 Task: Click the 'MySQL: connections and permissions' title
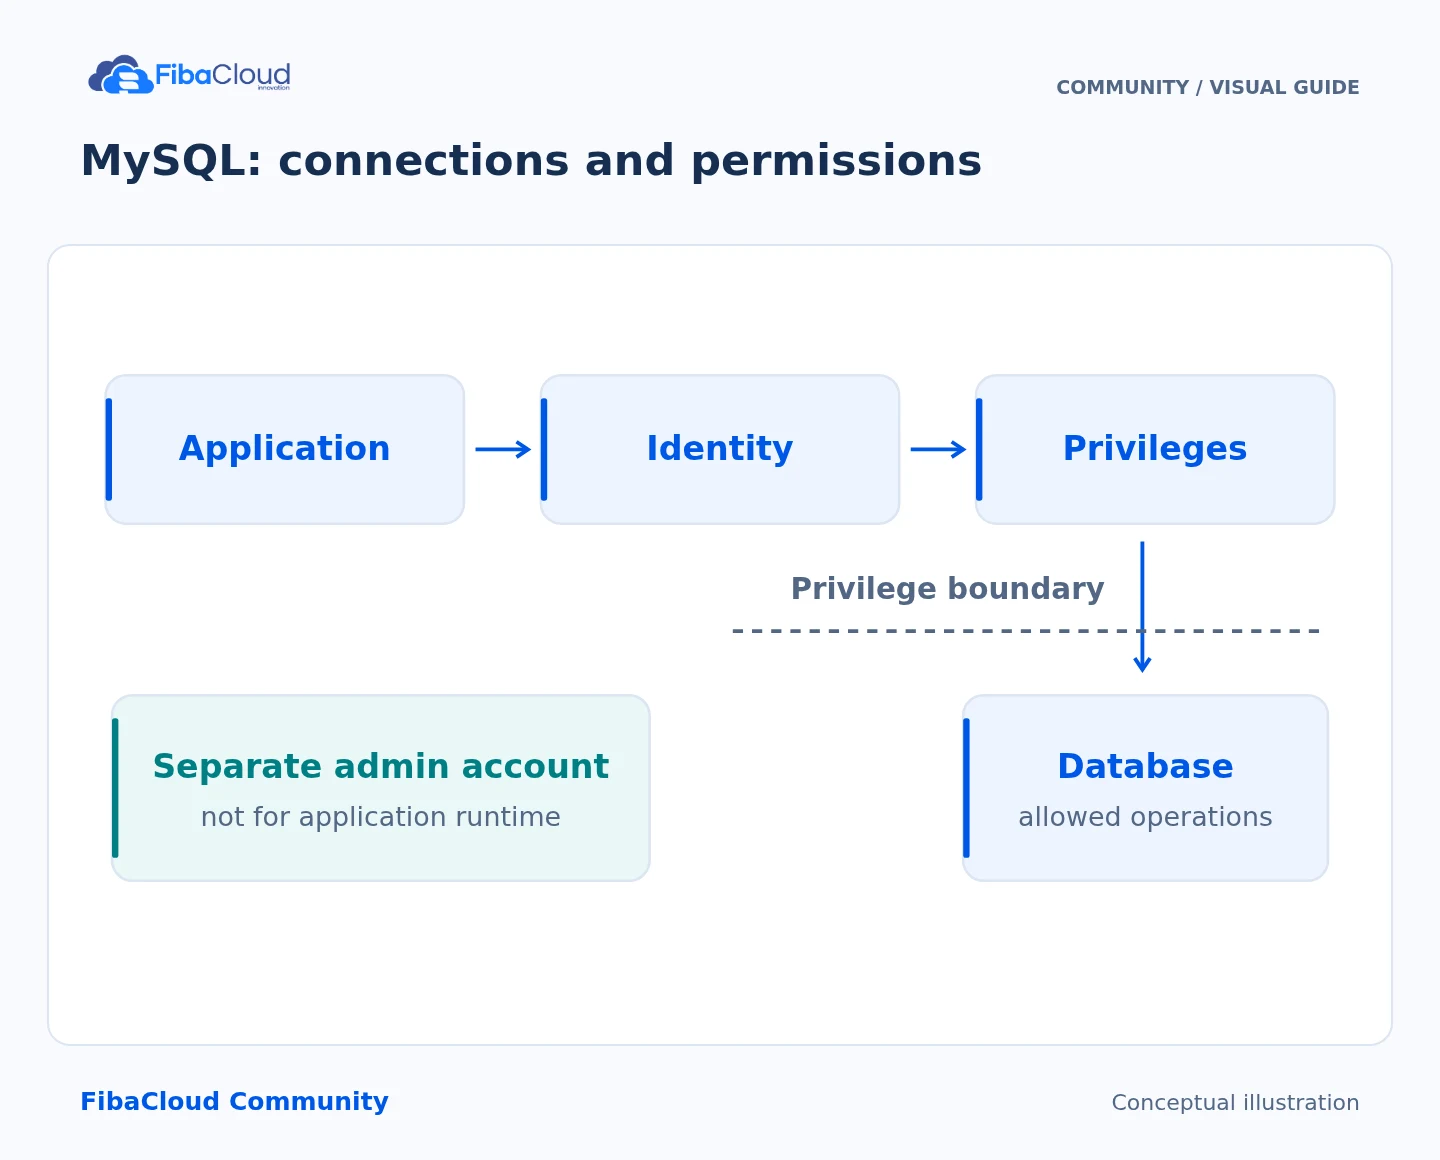[x=531, y=161]
